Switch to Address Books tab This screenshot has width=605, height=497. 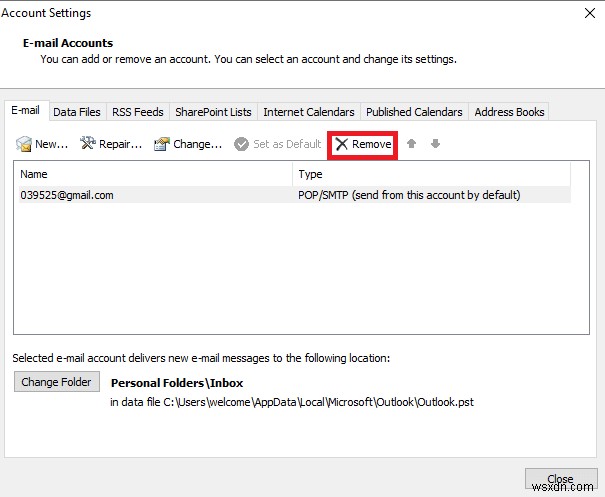[509, 112]
